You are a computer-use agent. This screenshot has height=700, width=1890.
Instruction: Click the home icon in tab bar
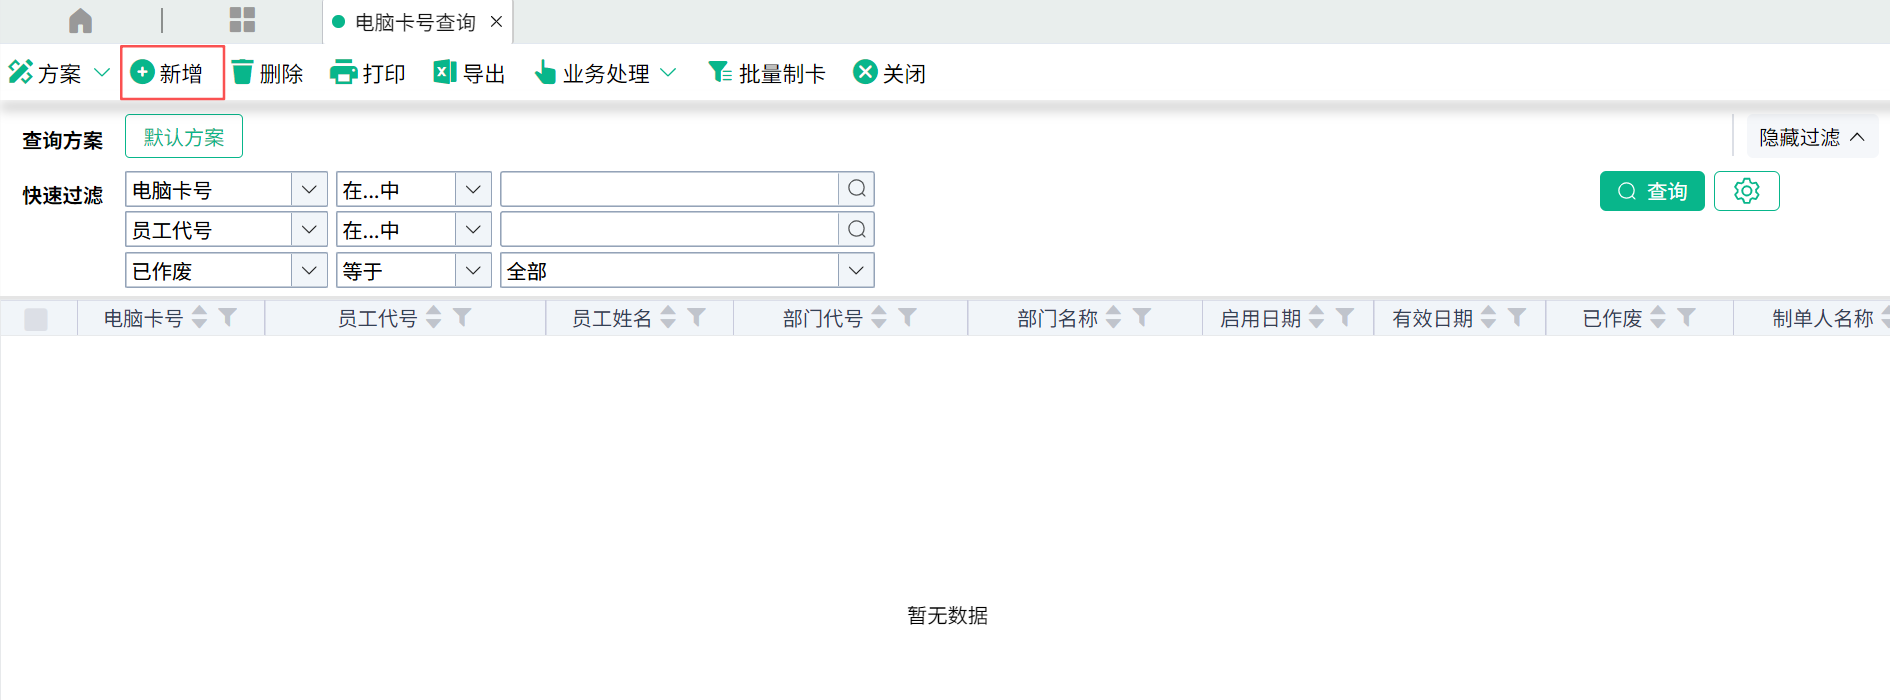[80, 21]
